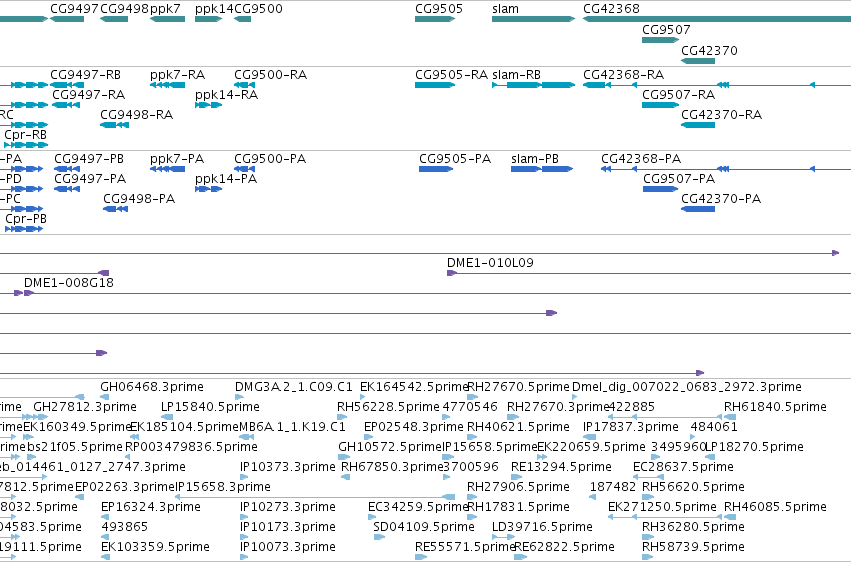Click the GH10572.5prime label

click(x=391, y=447)
